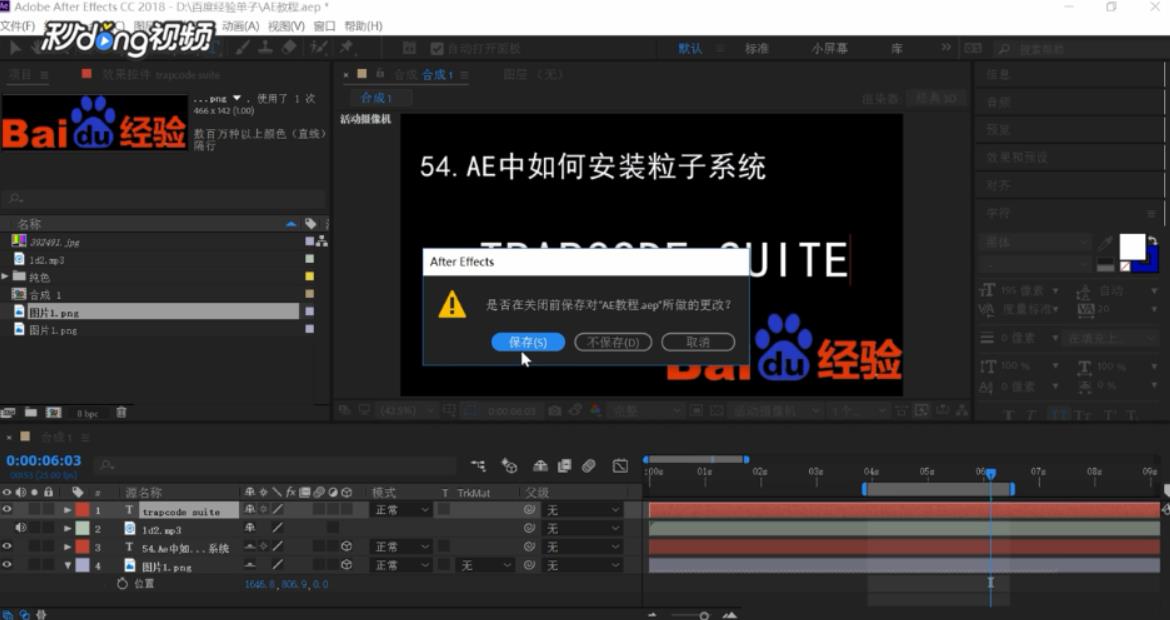Open blend mode dropdown for trapcode suite
Viewport: 1170px width, 620px height.
pyautogui.click(x=401, y=510)
